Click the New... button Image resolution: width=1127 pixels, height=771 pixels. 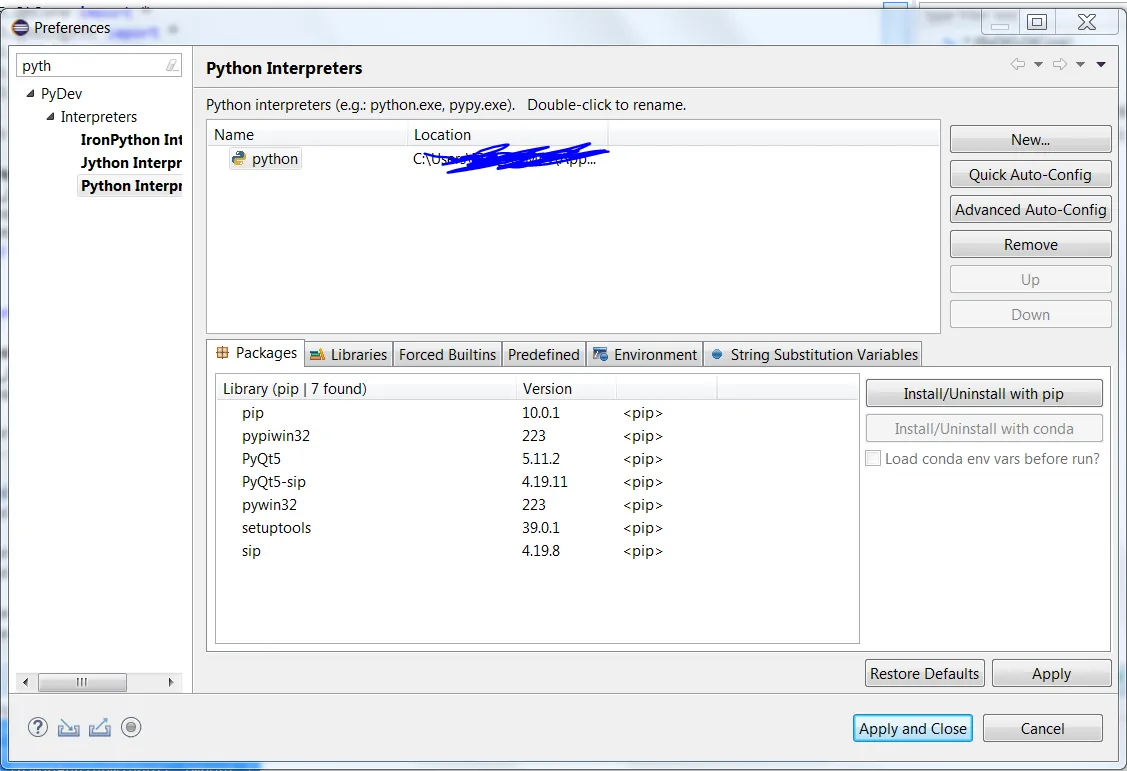click(1030, 139)
